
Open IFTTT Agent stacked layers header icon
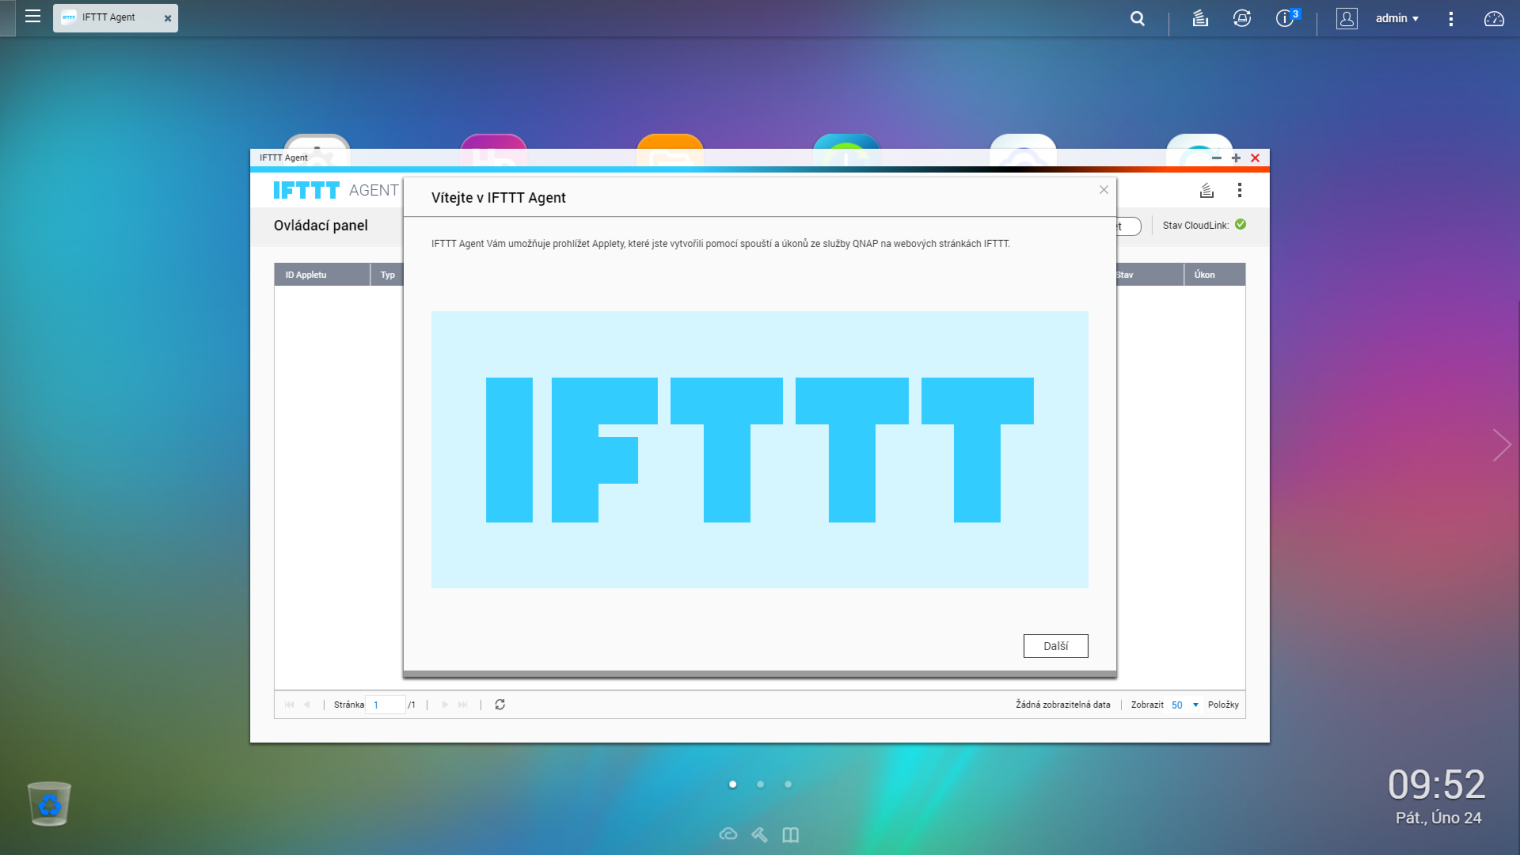tap(1207, 190)
